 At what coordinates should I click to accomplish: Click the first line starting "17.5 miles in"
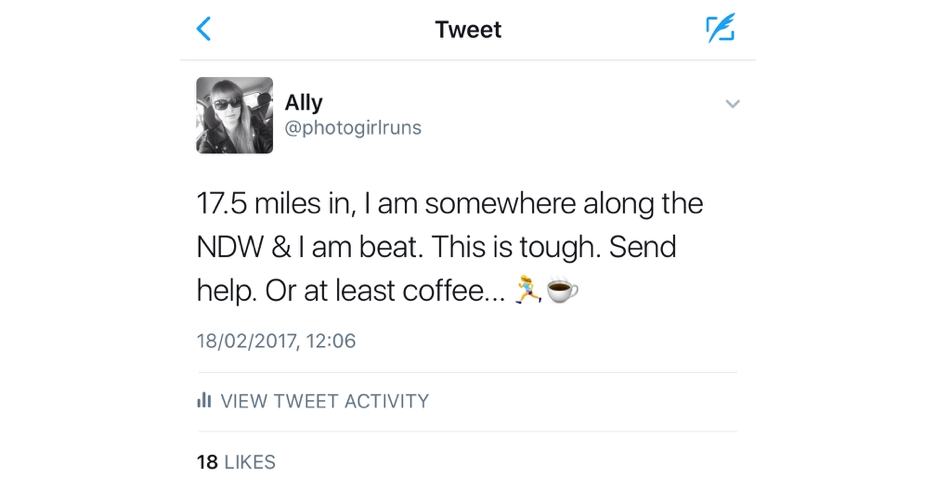449,204
